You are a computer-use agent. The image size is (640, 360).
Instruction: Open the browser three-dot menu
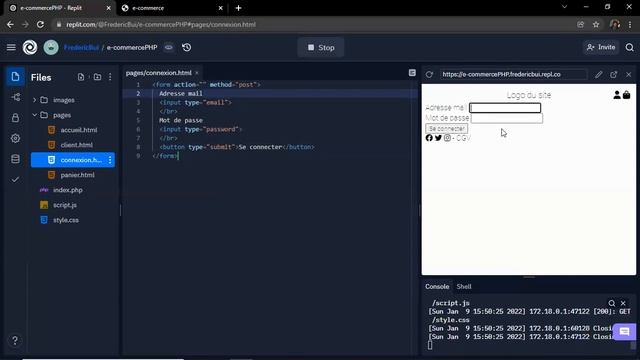point(630,24)
